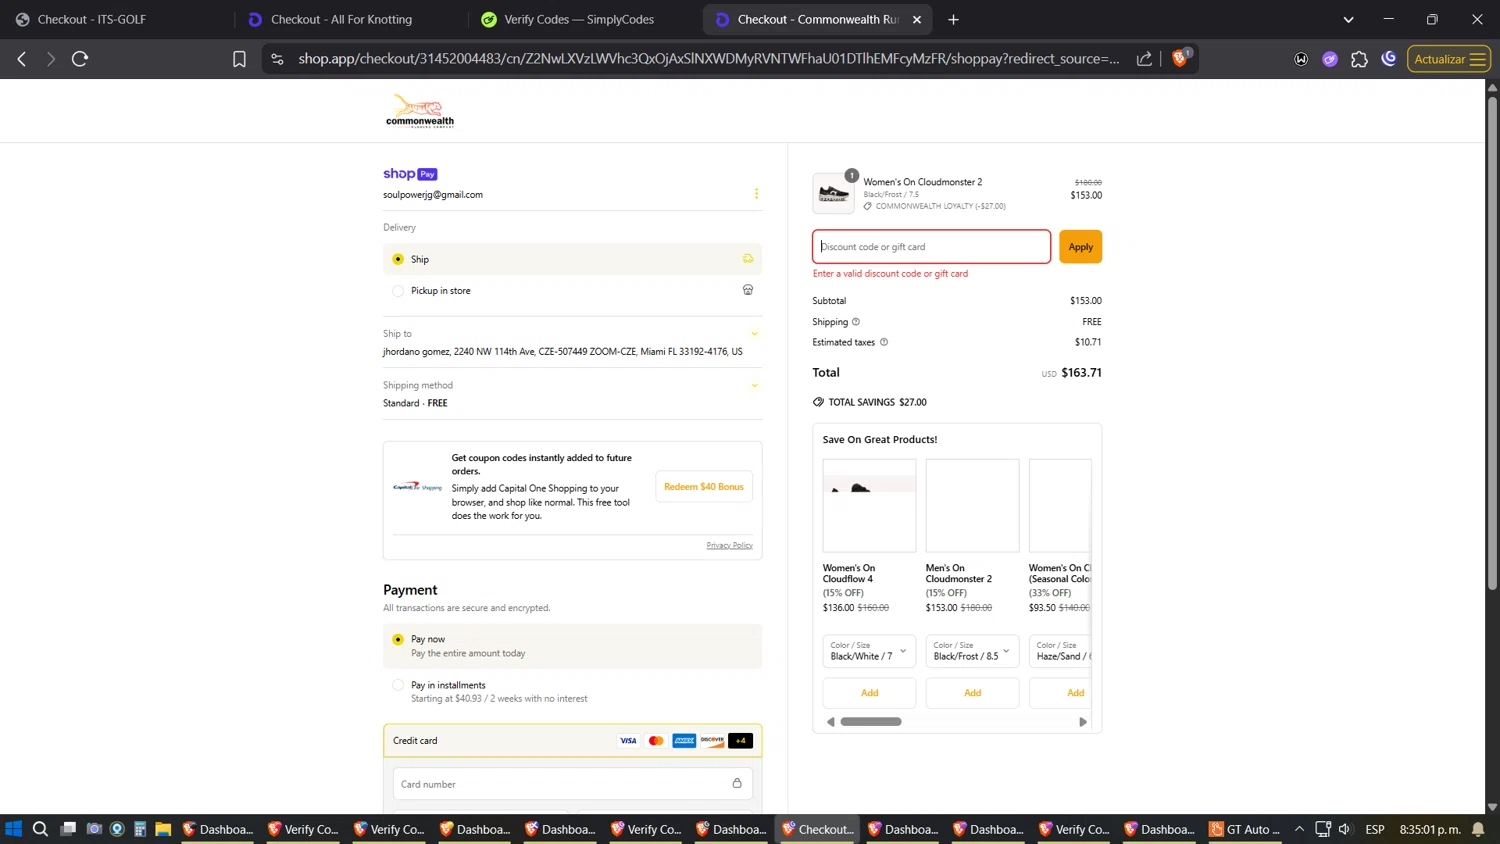This screenshot has height=844, width=1500.
Task: Open Windows taskbar search
Action: [x=40, y=829]
